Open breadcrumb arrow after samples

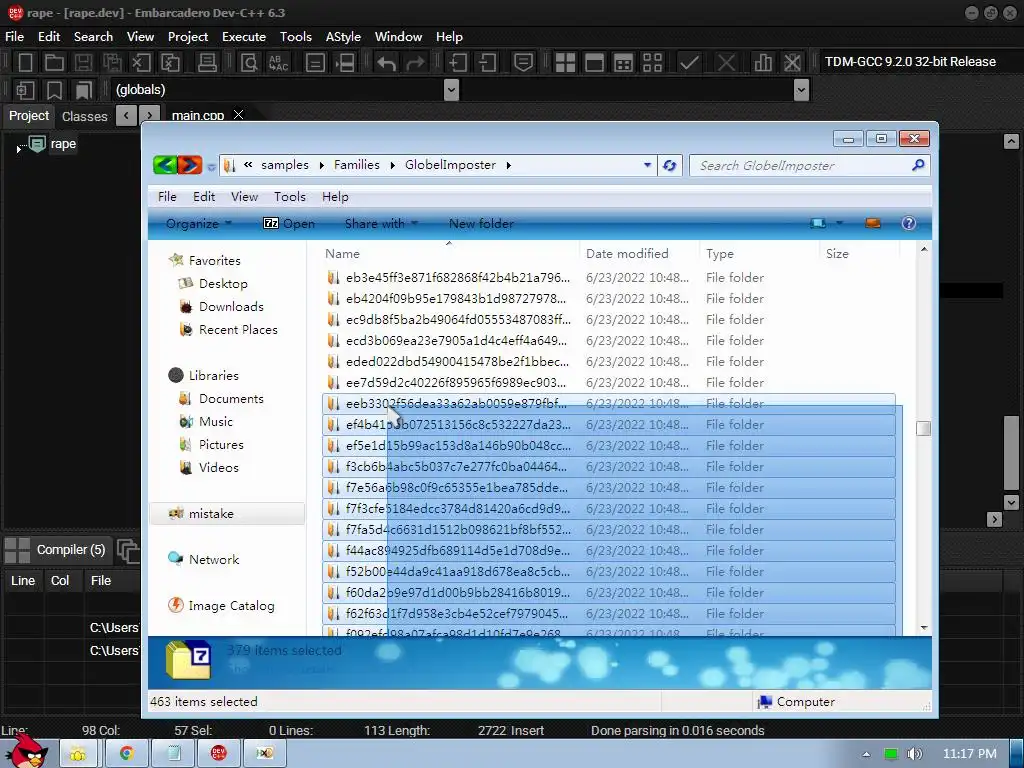[321, 165]
